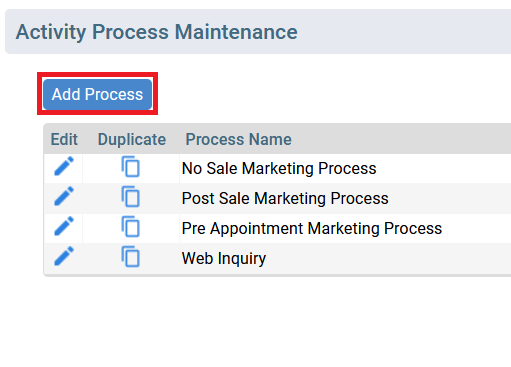Edit the Web Inquiry process
Screen dimensions: 511x367
coord(64,256)
